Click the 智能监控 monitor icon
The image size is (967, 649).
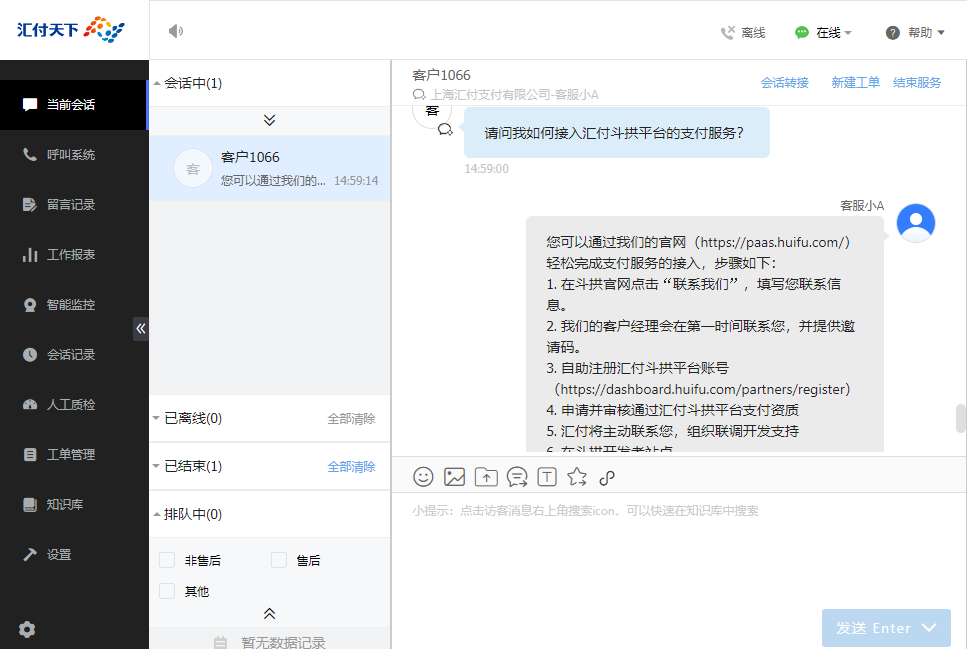tap(30, 305)
